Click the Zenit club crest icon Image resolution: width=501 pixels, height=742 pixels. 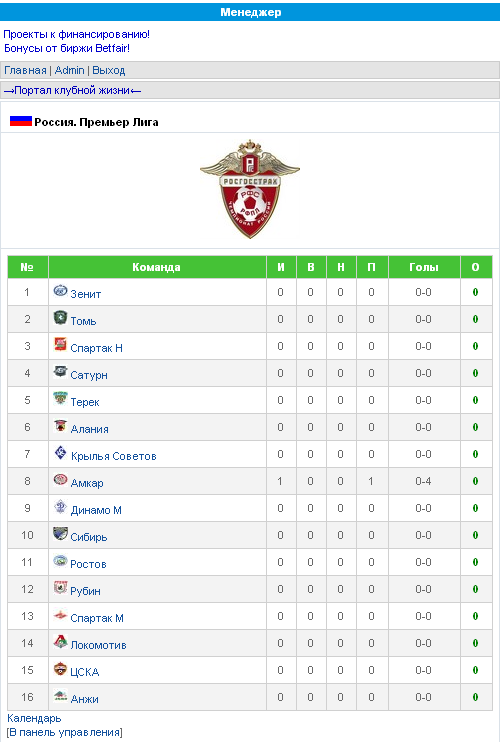(61, 291)
